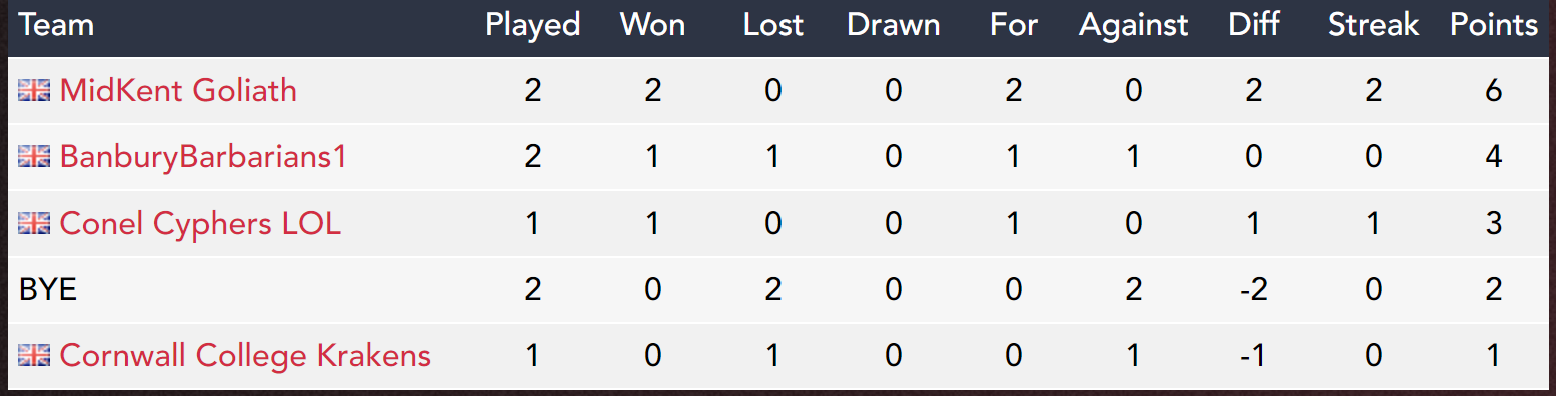Click the UK flag beside Cornwall College Krakens
Image resolution: width=1556 pixels, height=396 pixels.
(34, 355)
